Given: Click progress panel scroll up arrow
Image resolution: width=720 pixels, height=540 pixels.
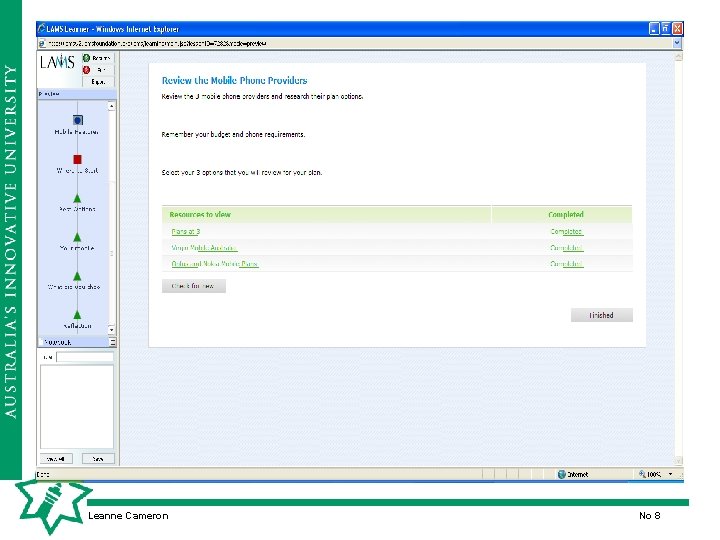Looking at the screenshot, I should [x=112, y=106].
